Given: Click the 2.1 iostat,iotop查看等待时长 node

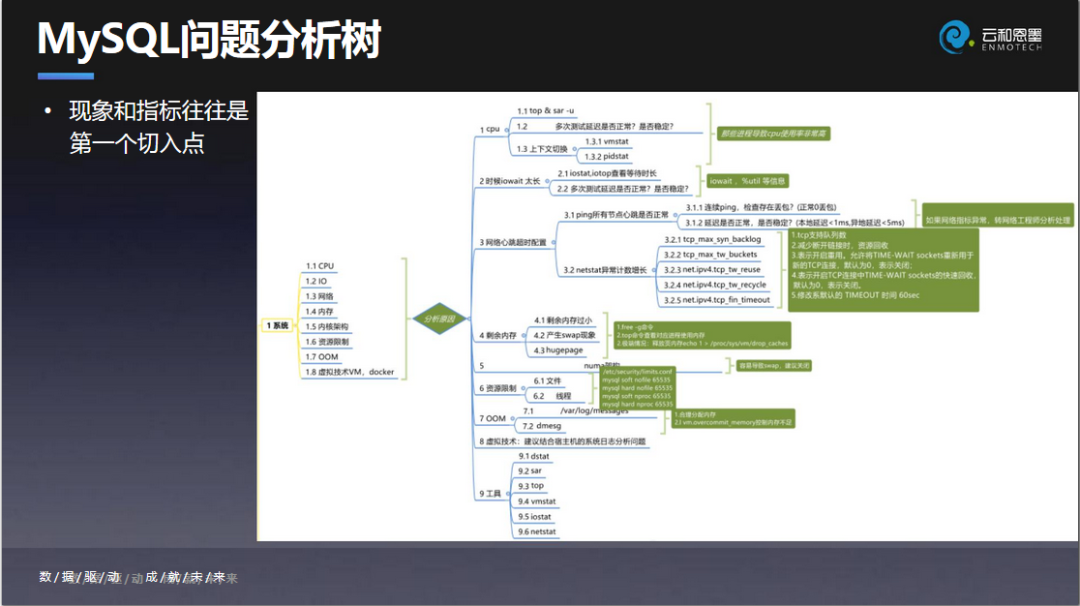Looking at the screenshot, I should (x=608, y=174).
